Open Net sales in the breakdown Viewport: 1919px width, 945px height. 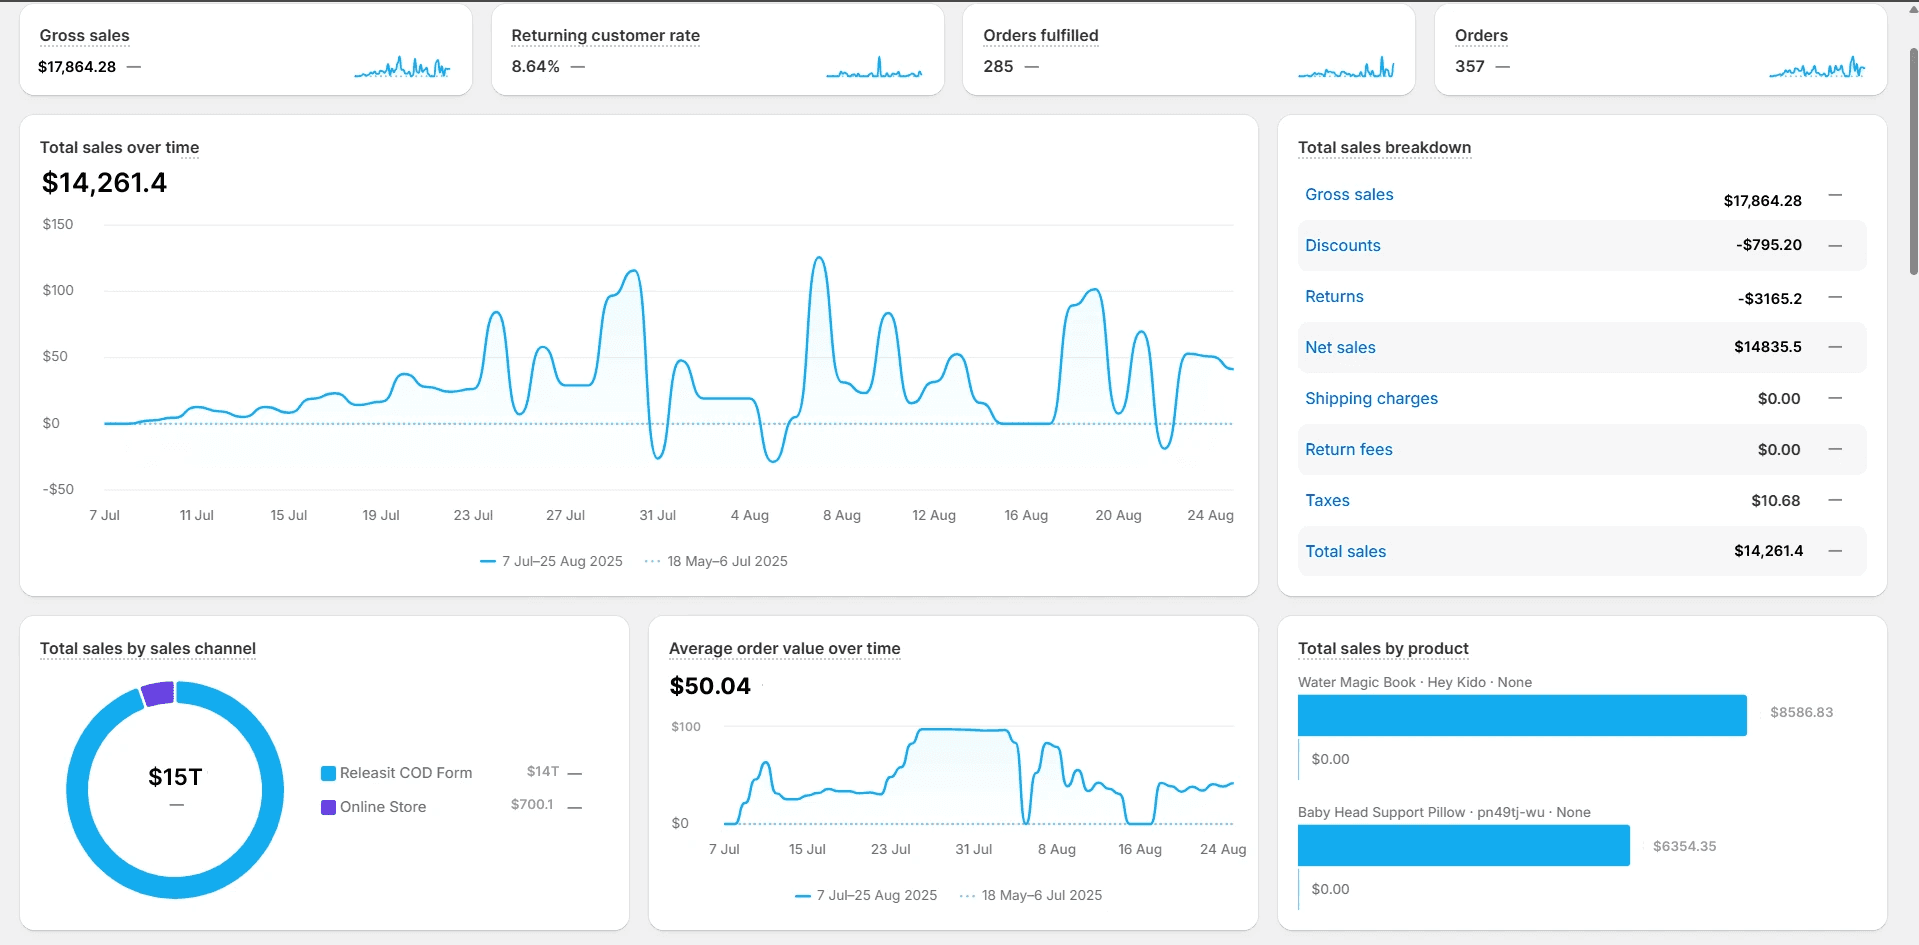point(1340,347)
